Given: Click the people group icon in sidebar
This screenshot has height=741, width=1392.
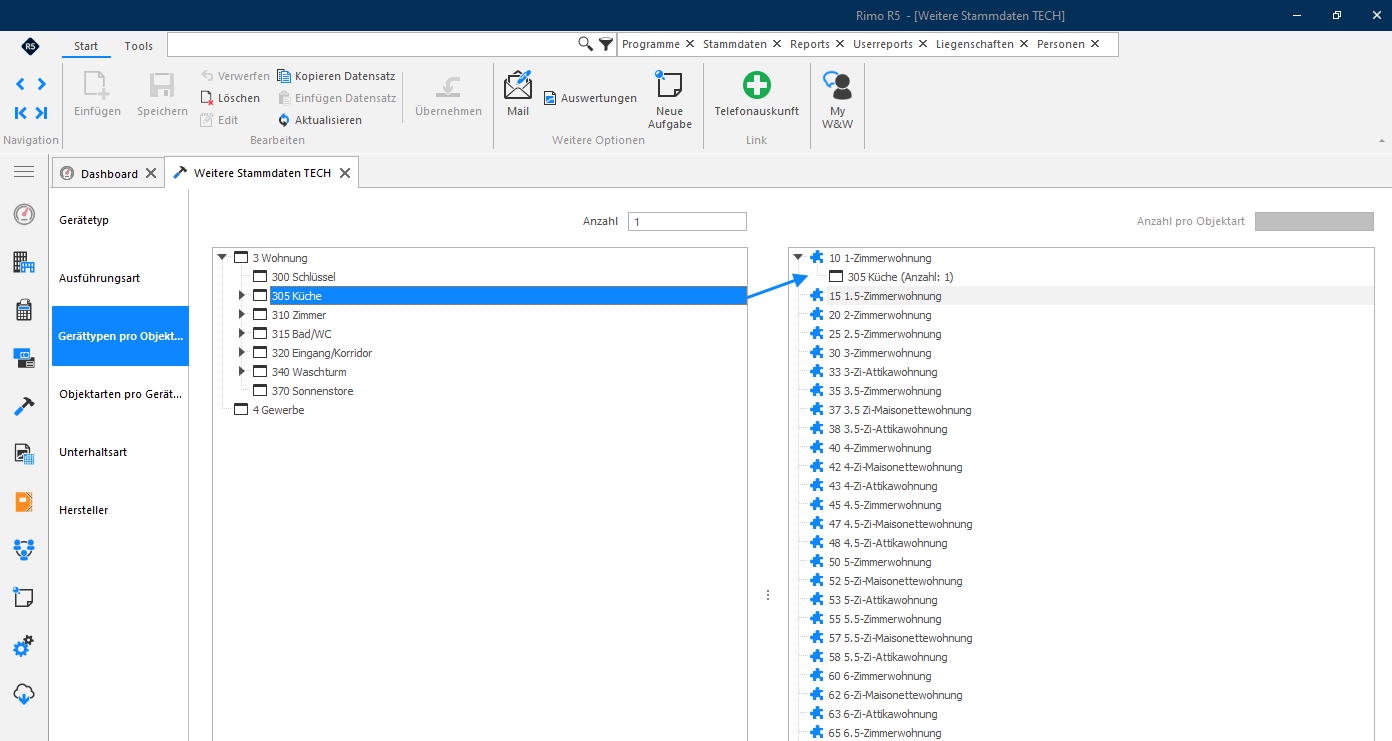Looking at the screenshot, I should pyautogui.click(x=24, y=549).
